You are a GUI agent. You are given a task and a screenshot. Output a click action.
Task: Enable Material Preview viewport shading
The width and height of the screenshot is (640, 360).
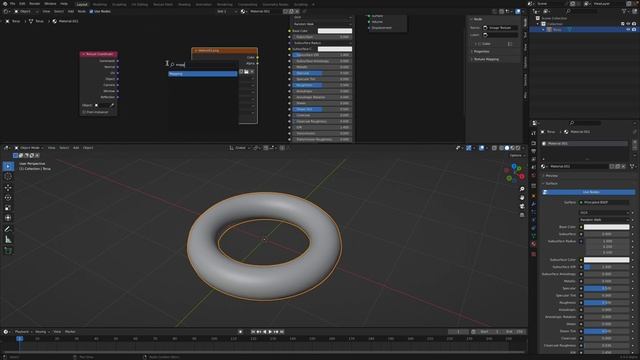(x=512, y=148)
